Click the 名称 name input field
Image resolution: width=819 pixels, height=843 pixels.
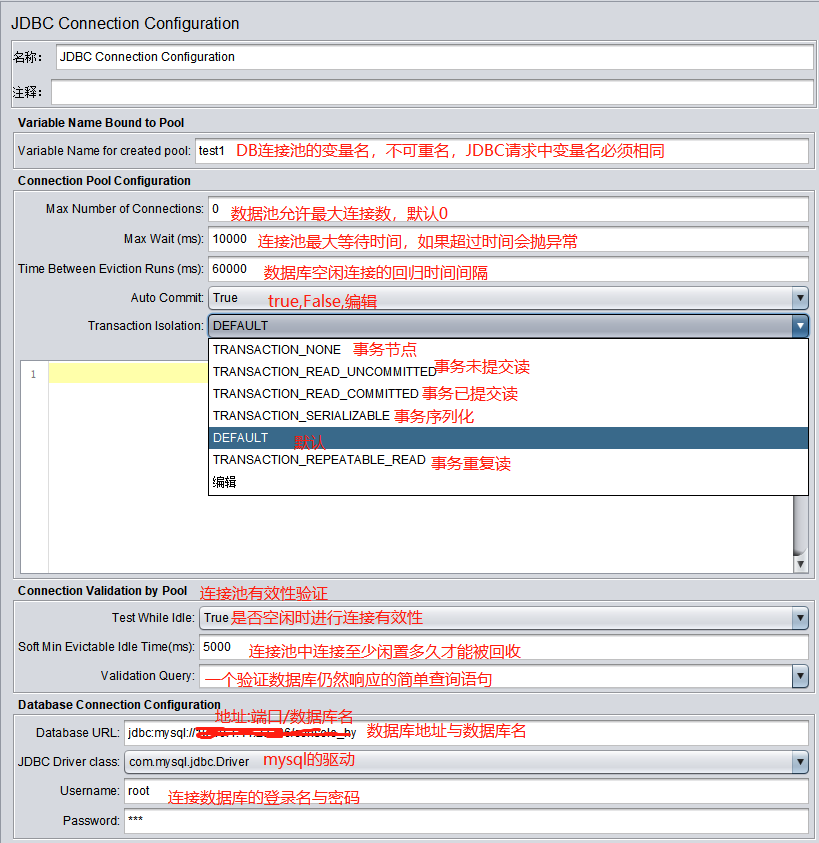434,57
